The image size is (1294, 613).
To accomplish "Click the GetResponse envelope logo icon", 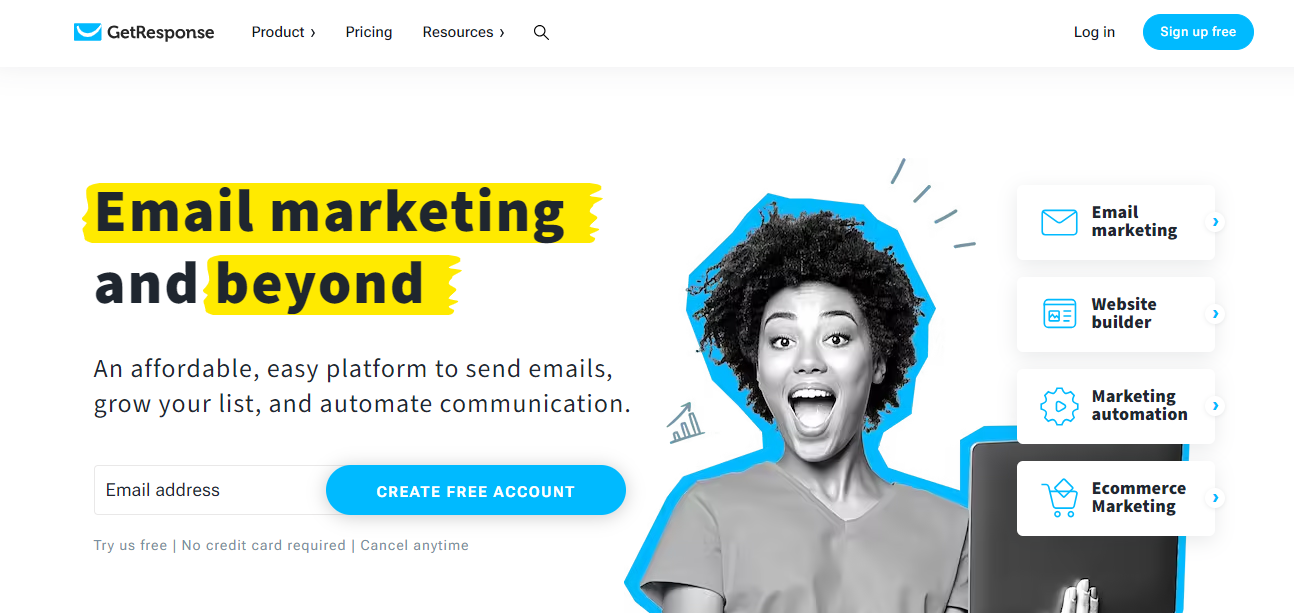I will point(88,32).
